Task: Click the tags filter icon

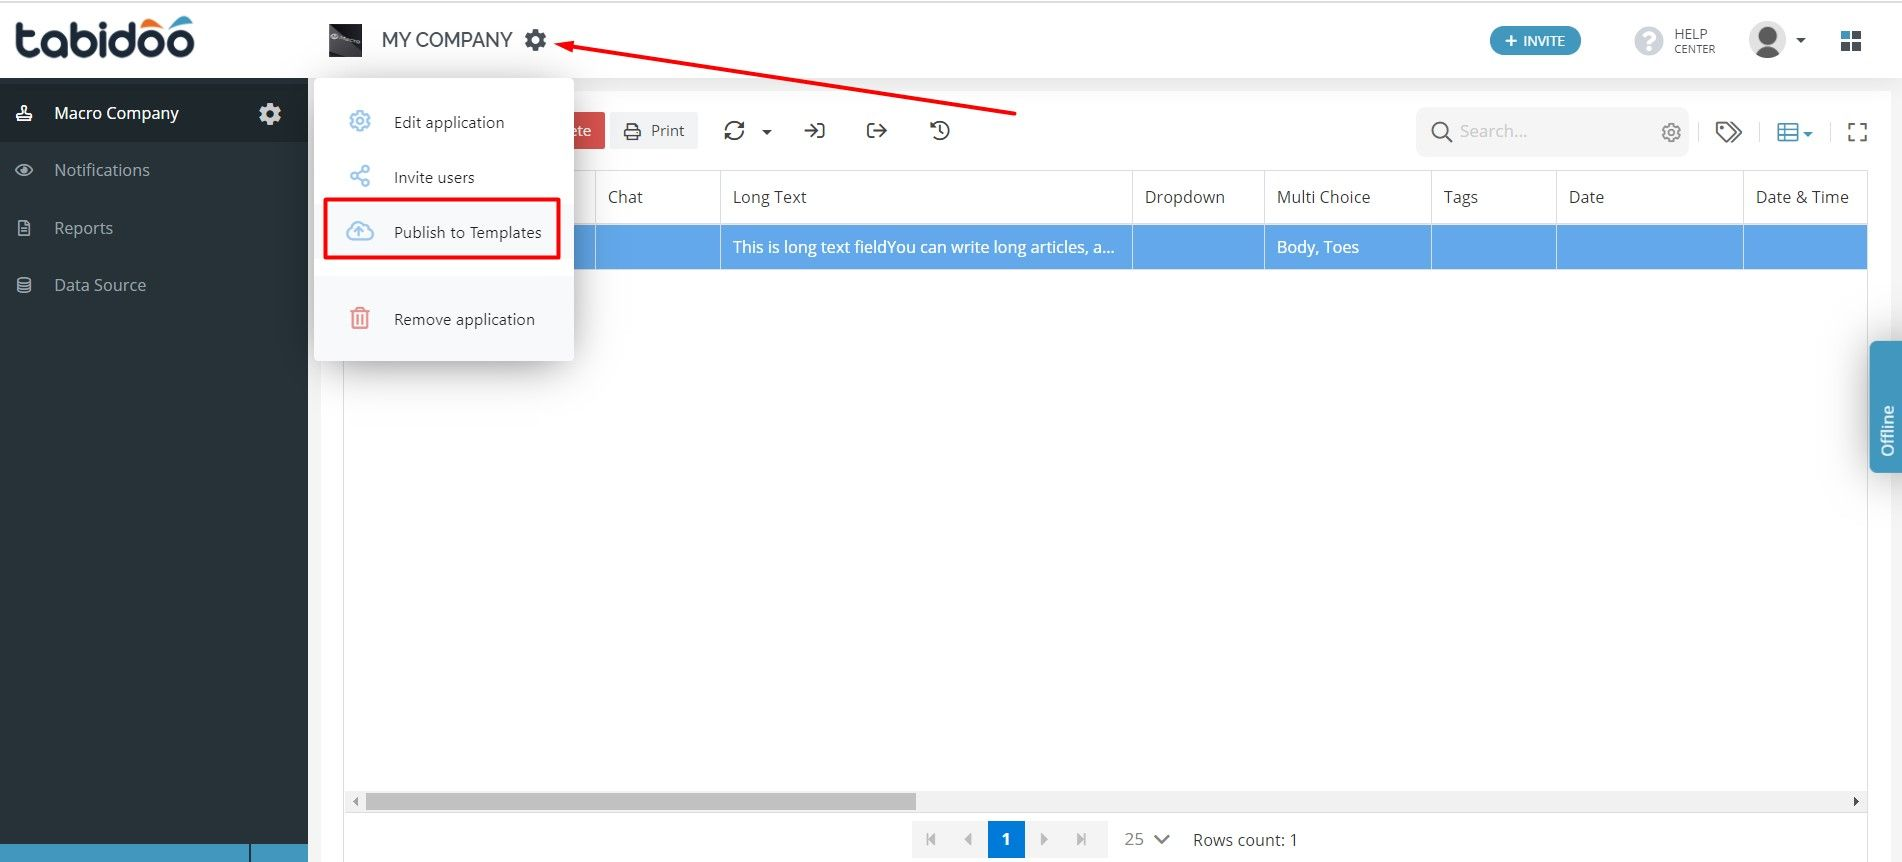Action: pos(1729,132)
